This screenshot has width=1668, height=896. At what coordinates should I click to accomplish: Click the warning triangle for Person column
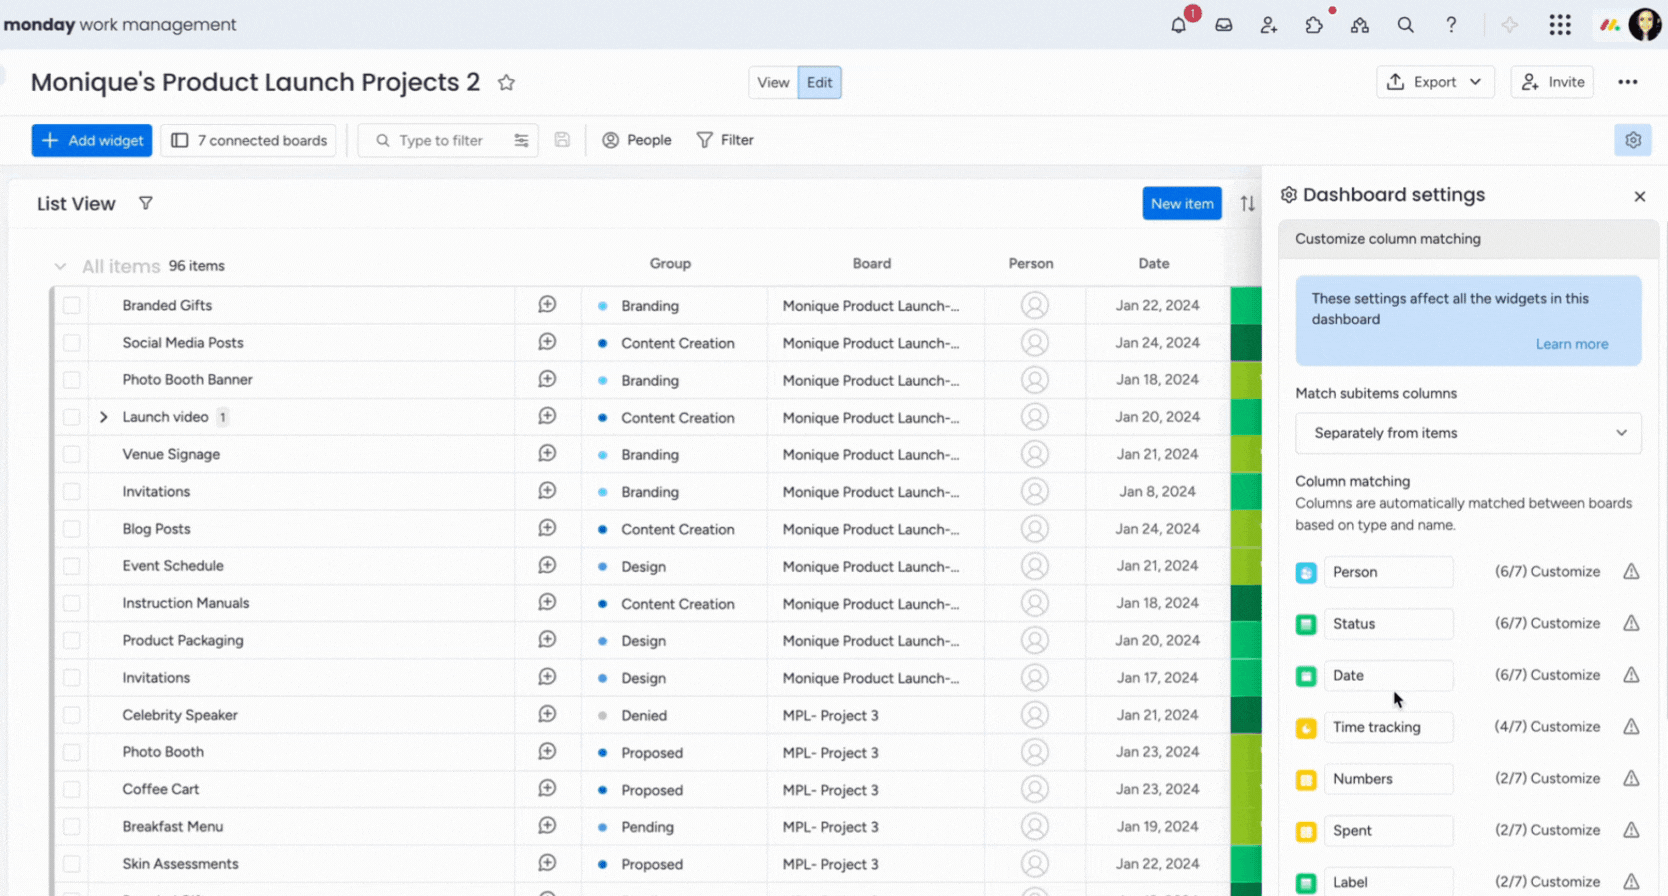pos(1631,572)
